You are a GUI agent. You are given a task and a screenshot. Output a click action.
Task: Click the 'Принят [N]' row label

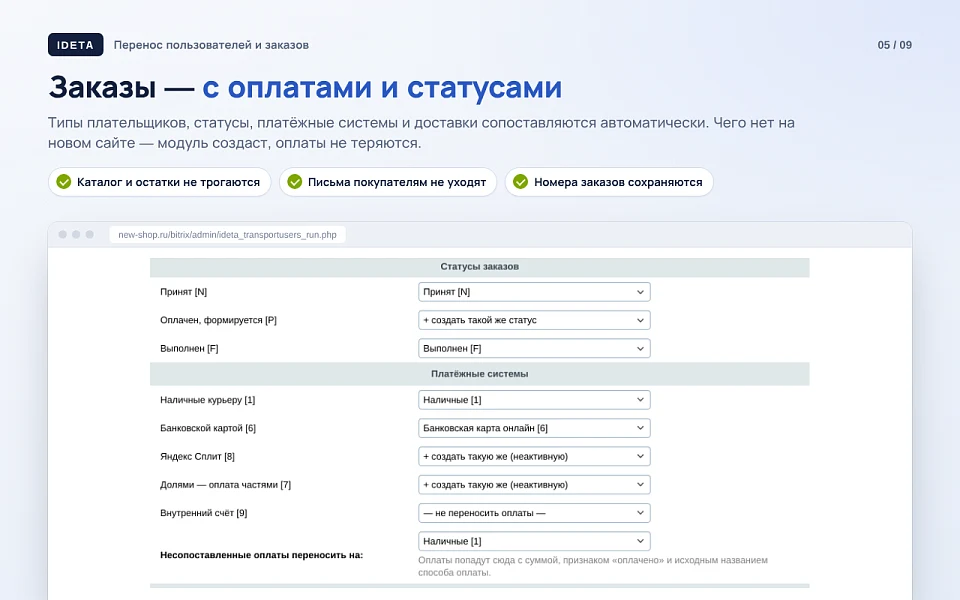tap(184, 292)
